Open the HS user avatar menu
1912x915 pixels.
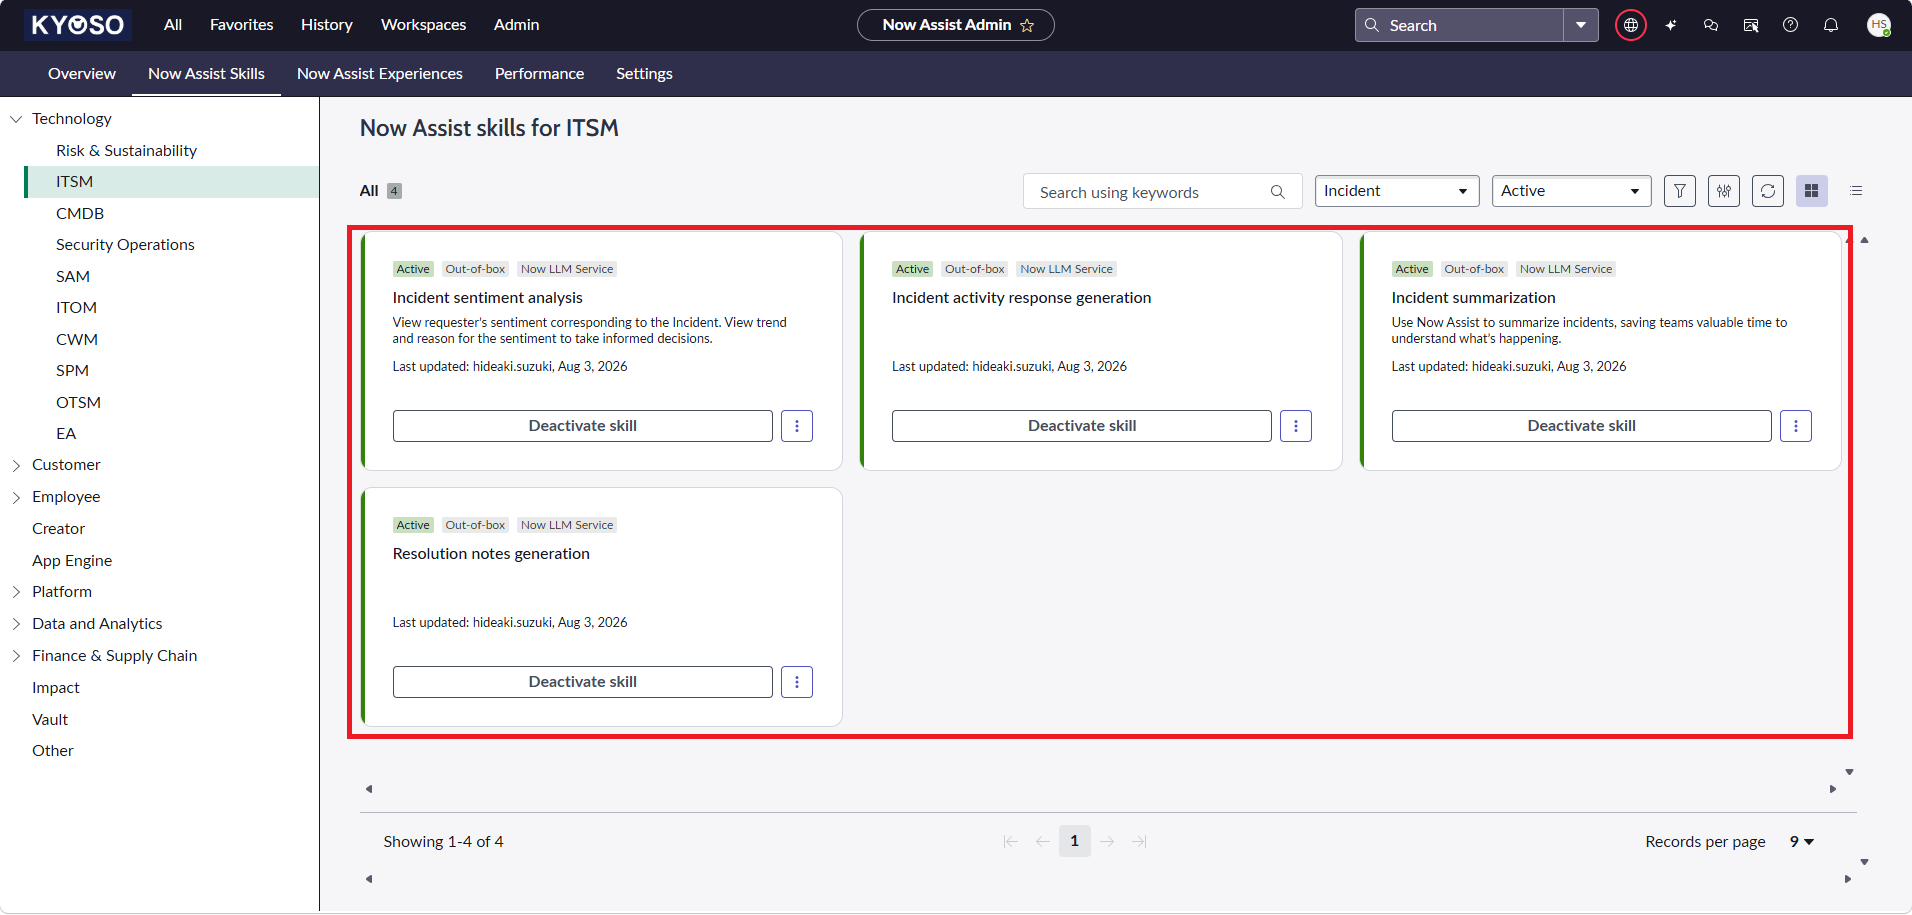pyautogui.click(x=1879, y=25)
